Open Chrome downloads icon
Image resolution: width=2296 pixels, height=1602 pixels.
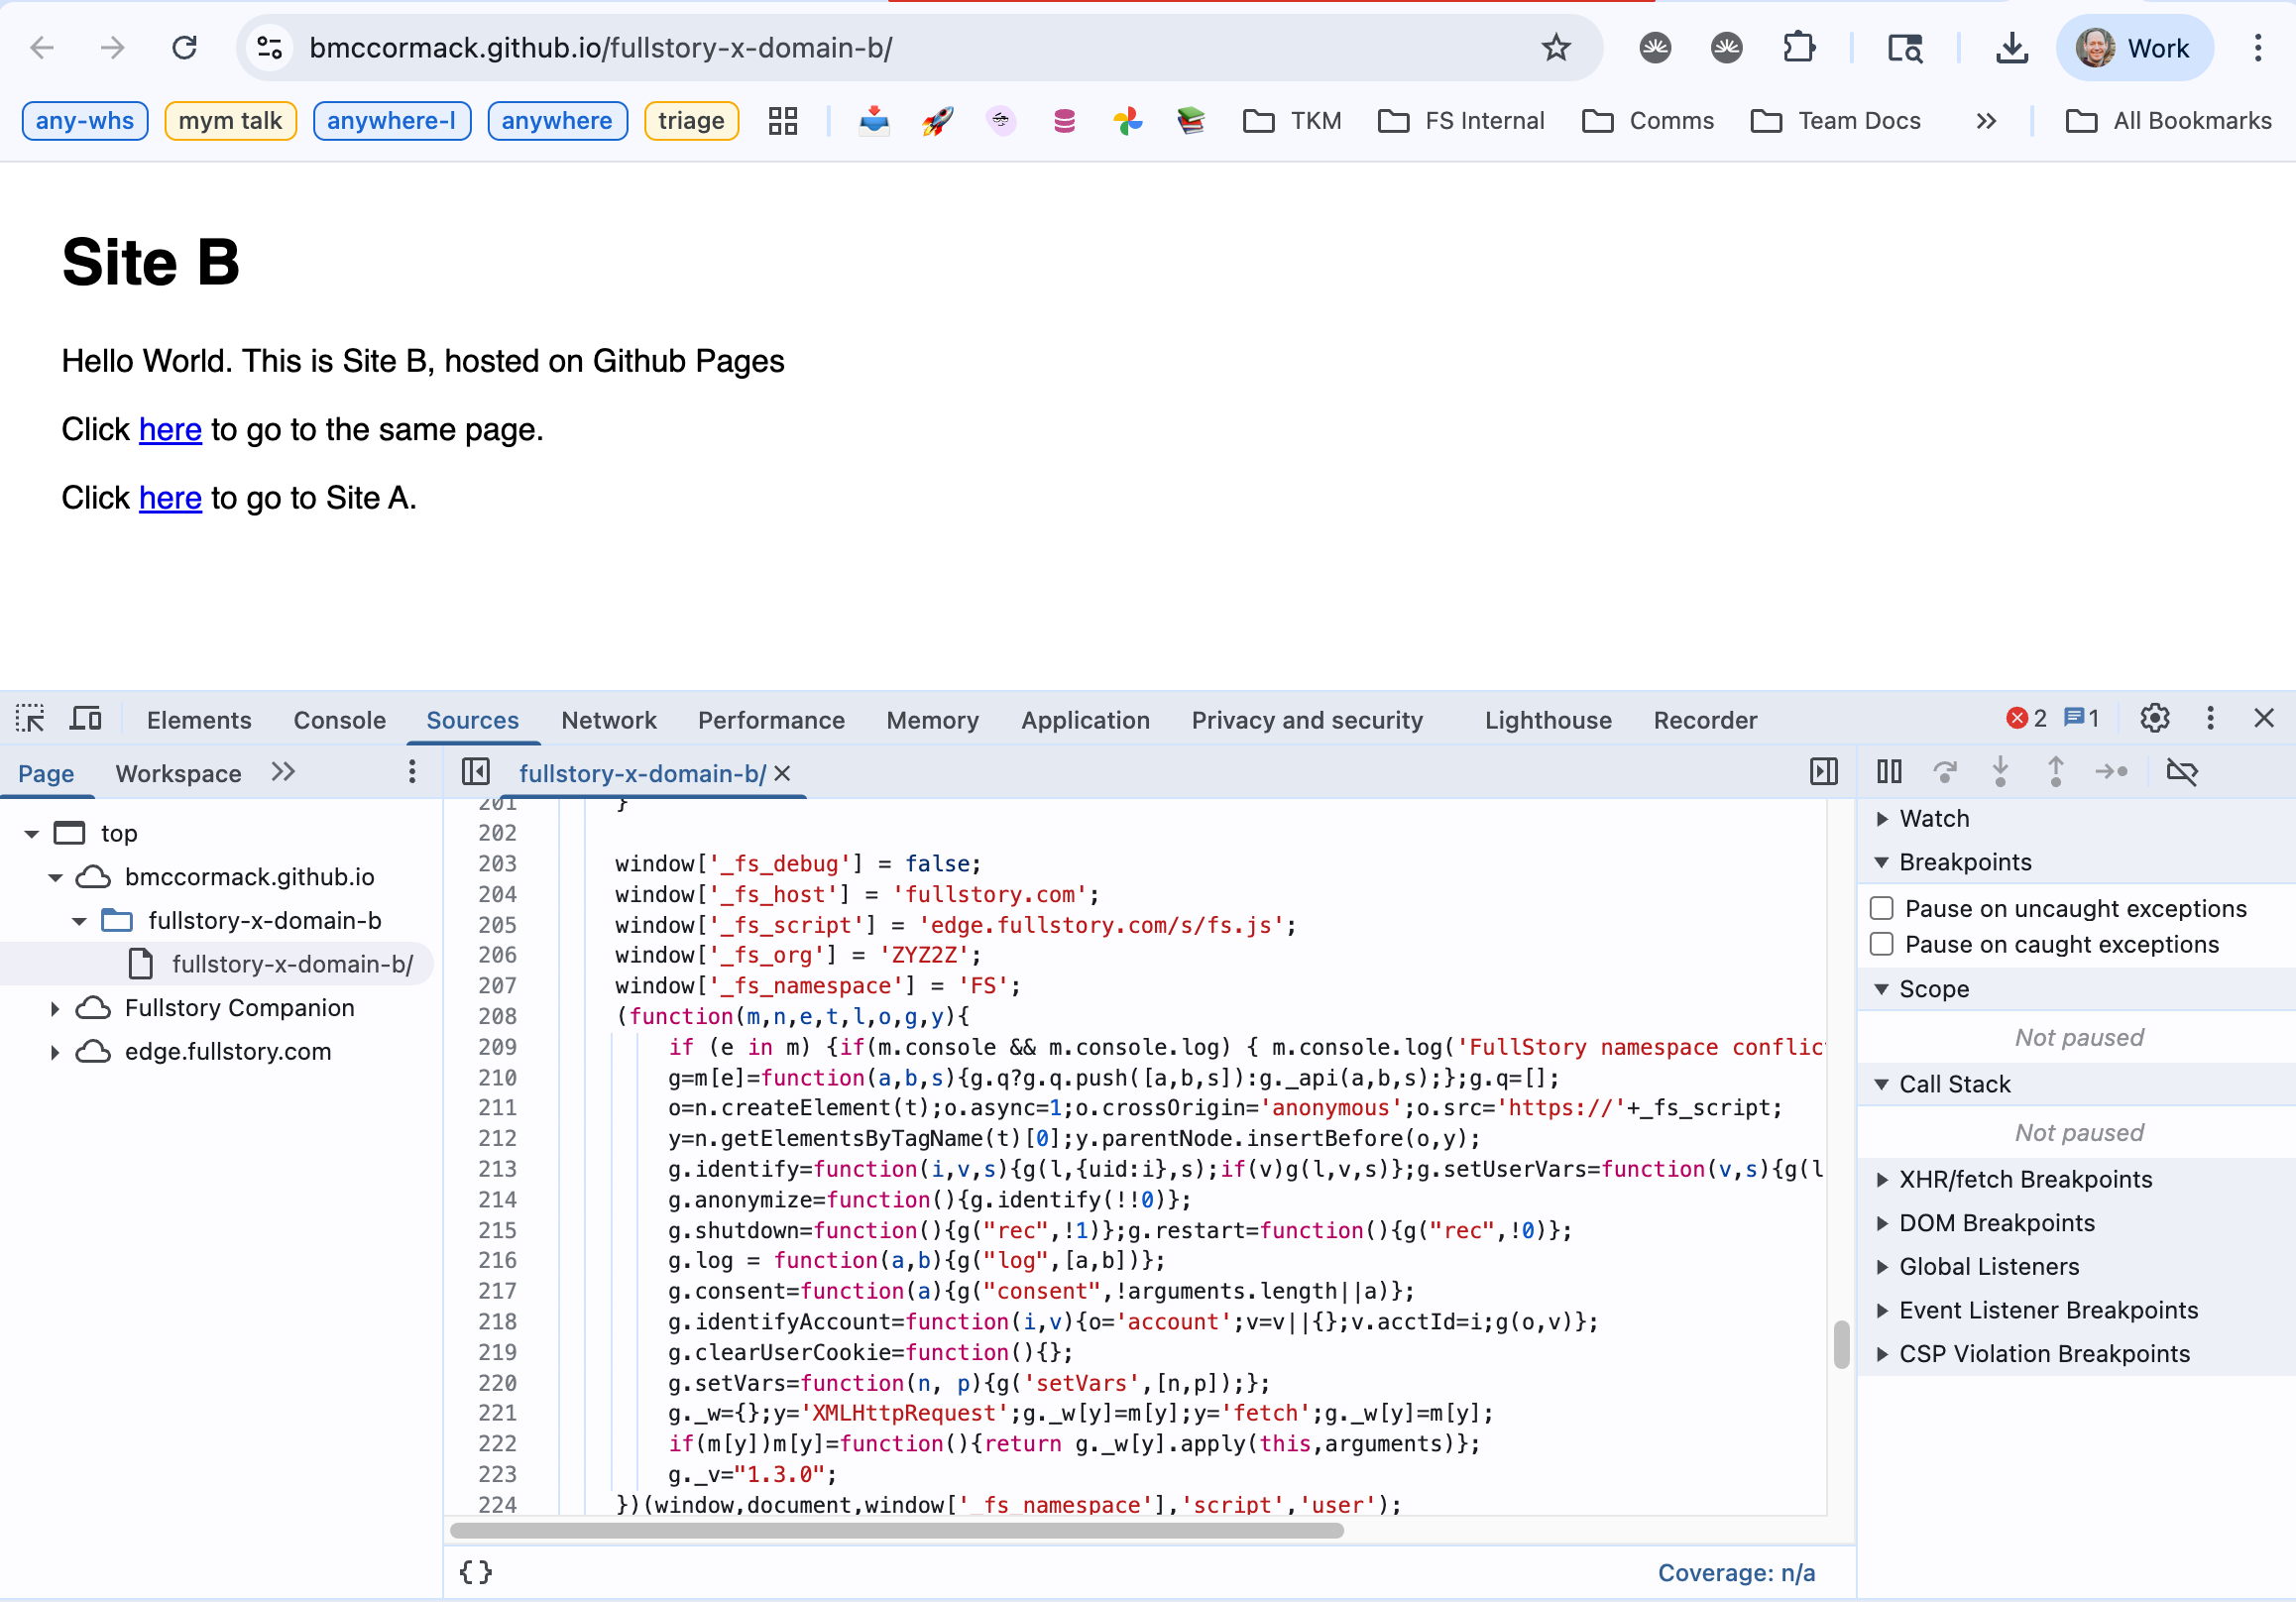2011,48
